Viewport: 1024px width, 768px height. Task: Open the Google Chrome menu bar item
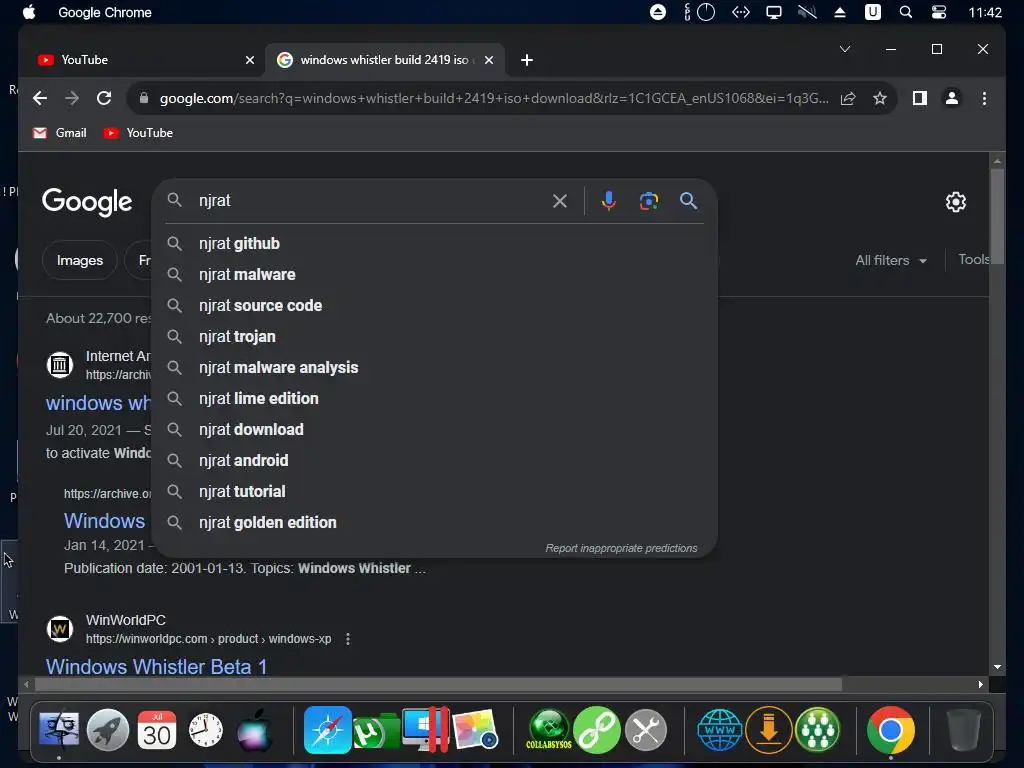point(104,12)
